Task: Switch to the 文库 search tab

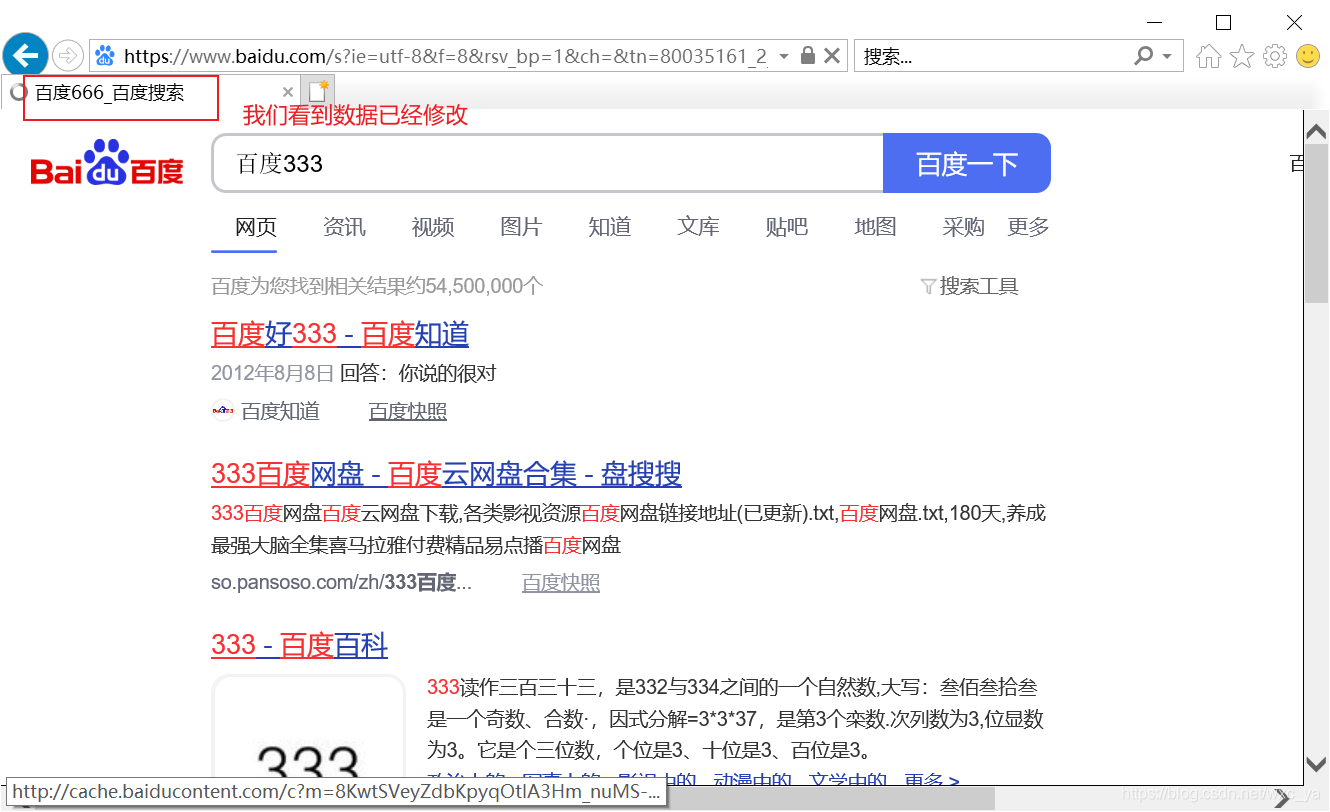Action: pyautogui.click(x=698, y=227)
